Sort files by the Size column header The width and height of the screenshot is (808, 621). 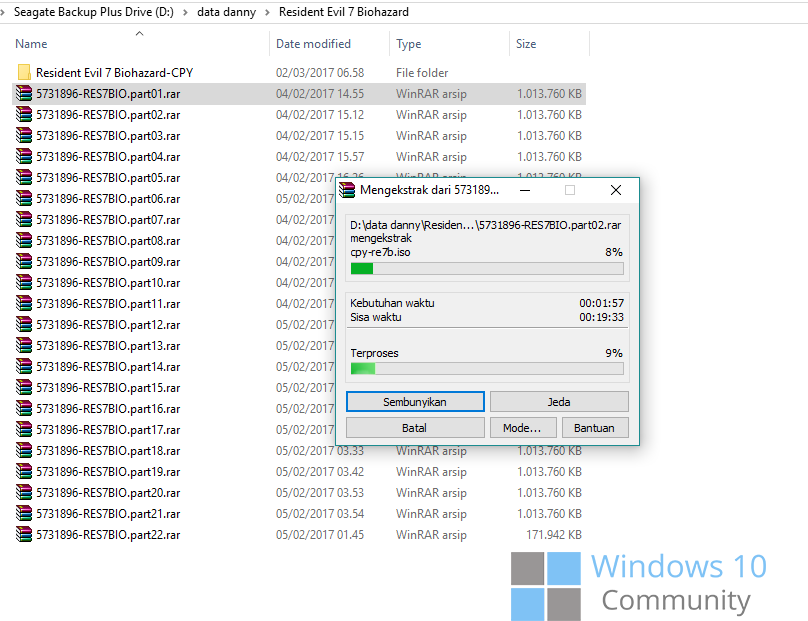[526, 44]
